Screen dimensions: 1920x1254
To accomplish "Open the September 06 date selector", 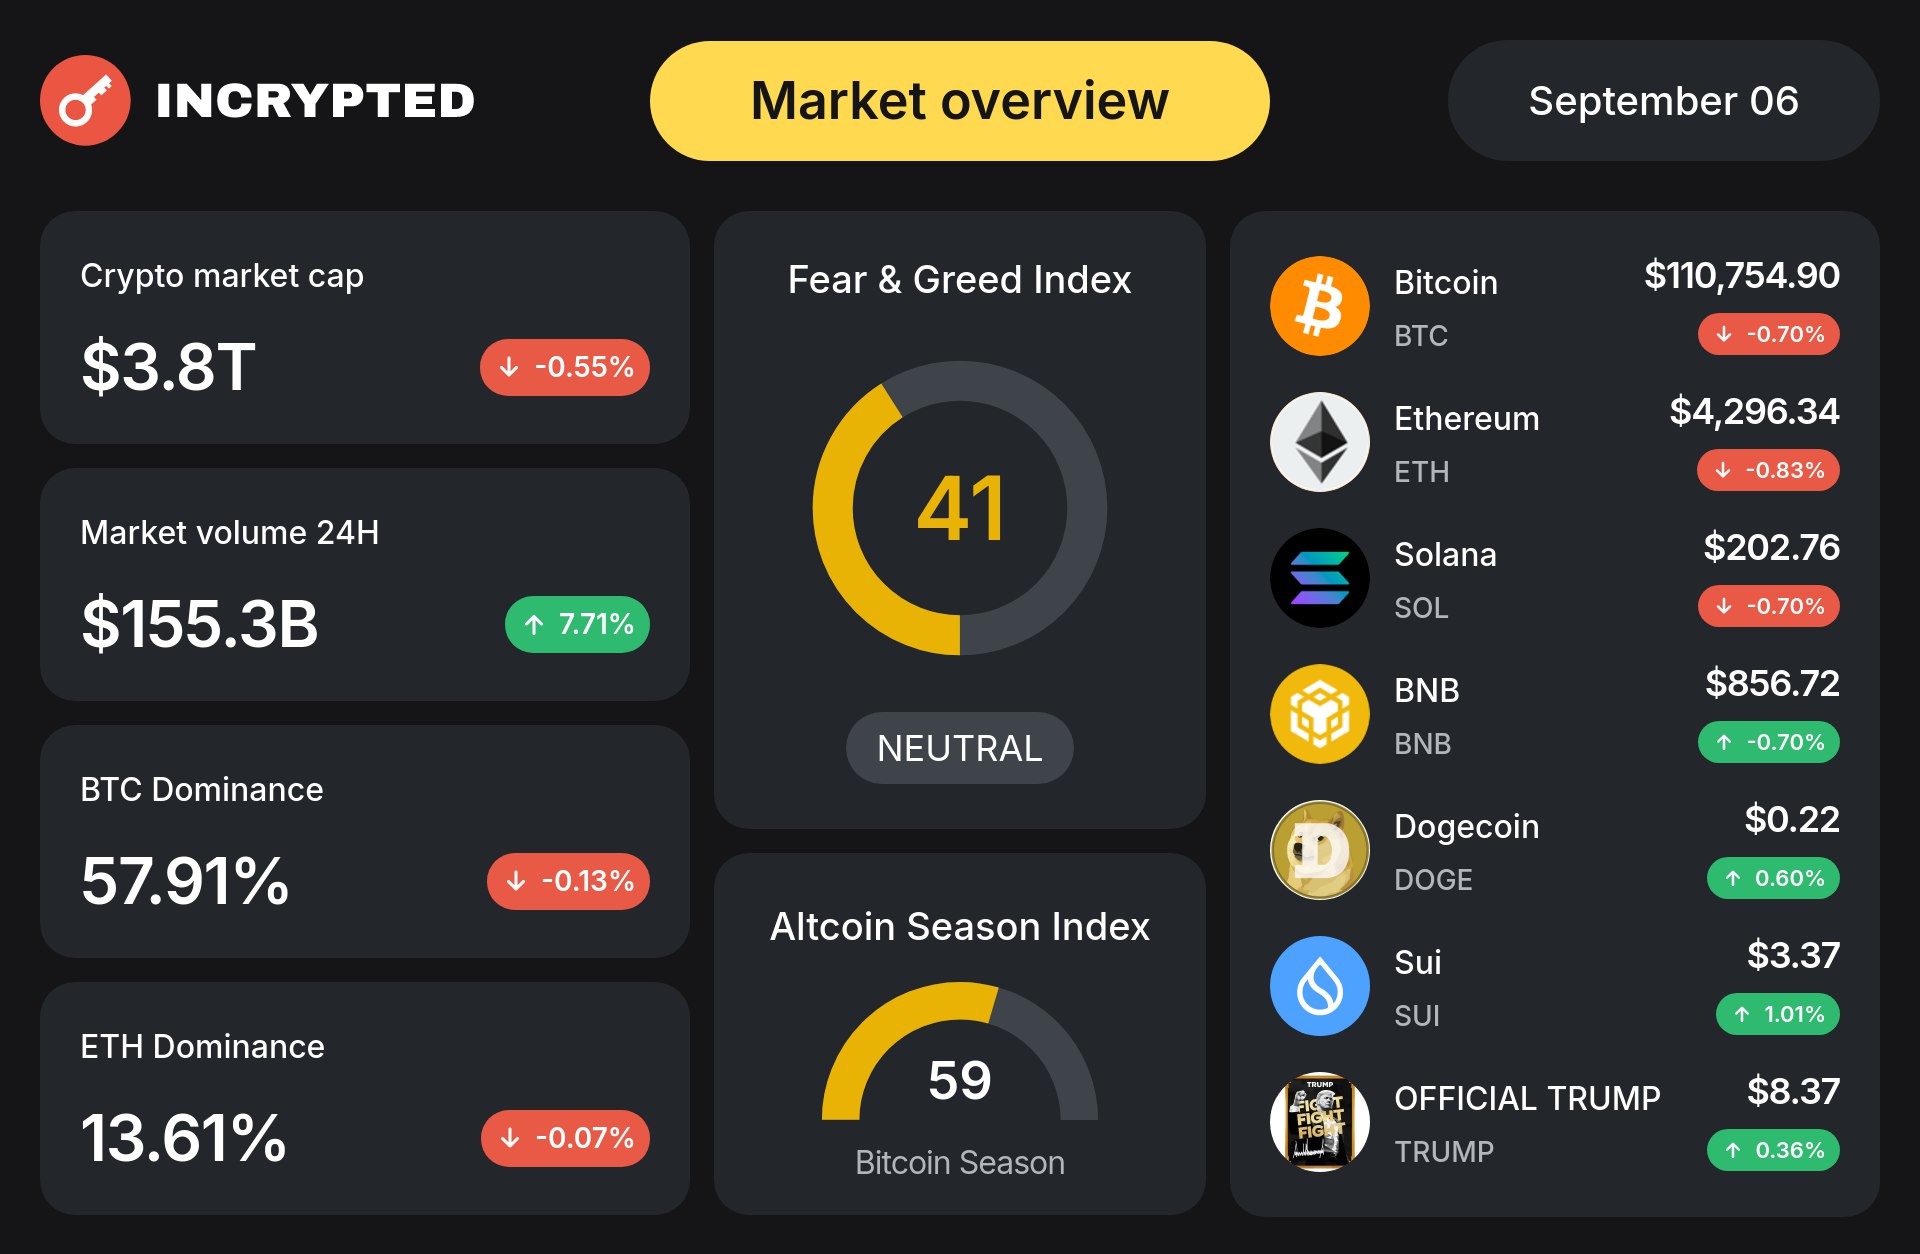I will pyautogui.click(x=1663, y=101).
